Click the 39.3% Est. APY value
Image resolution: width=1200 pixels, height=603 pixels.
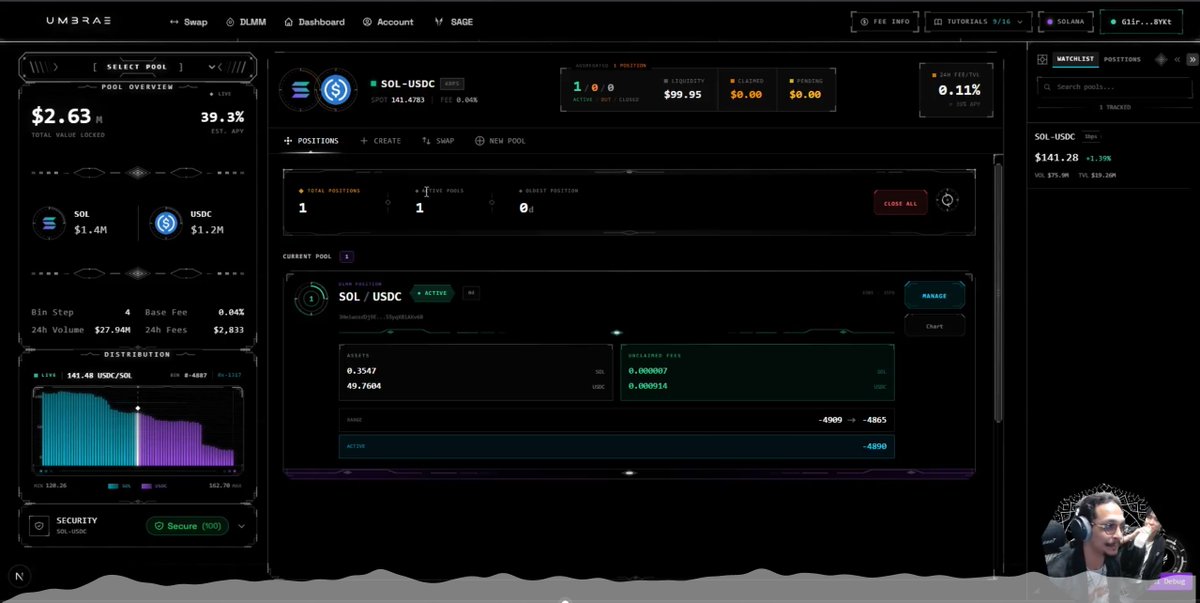pos(222,116)
